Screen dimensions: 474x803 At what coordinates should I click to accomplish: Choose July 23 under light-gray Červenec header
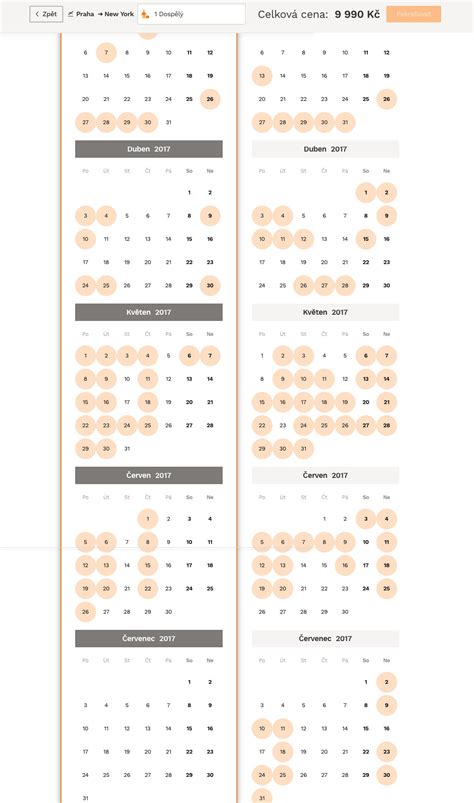386,752
